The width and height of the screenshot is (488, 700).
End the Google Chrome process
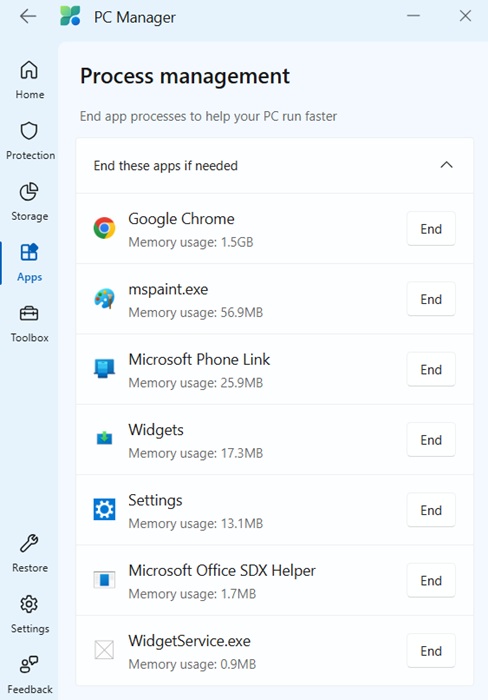tap(431, 229)
